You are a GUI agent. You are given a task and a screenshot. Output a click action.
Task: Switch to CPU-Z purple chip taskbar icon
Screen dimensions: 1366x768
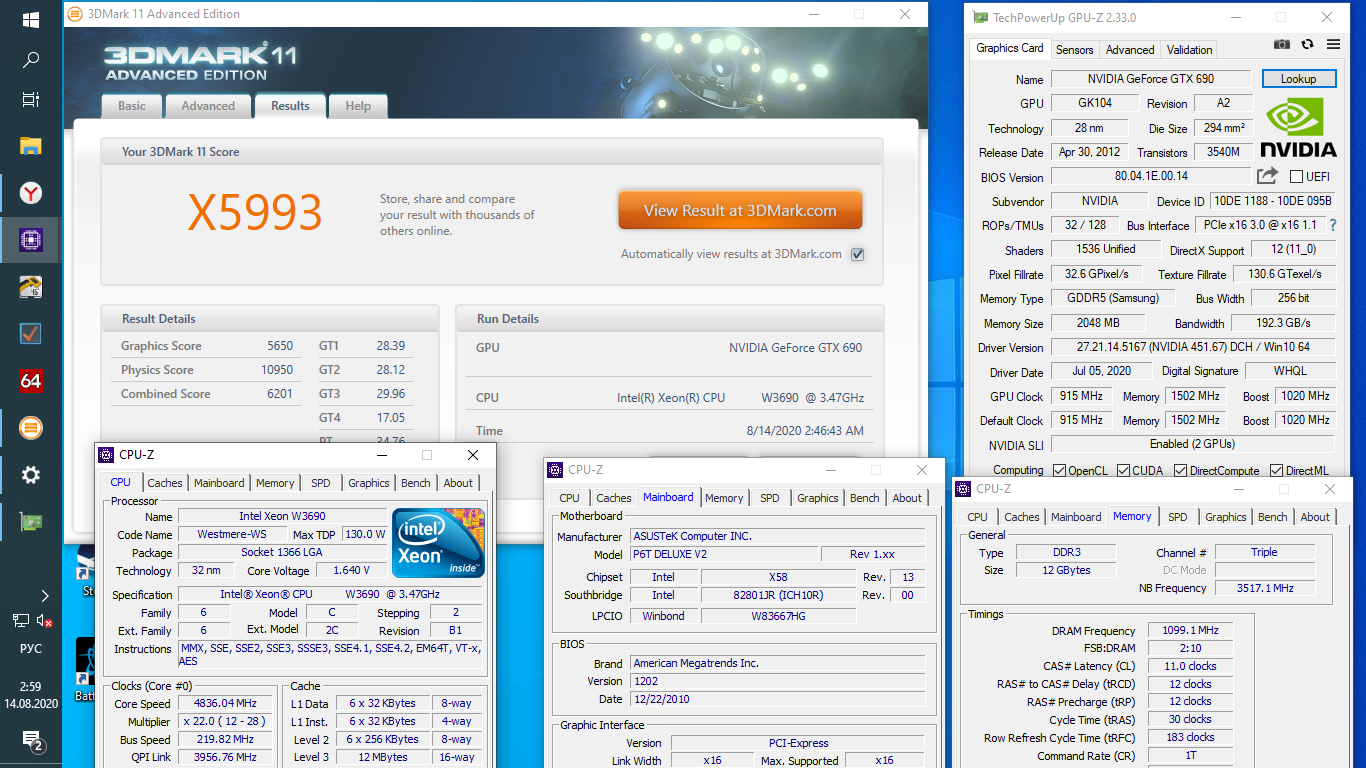click(30, 239)
